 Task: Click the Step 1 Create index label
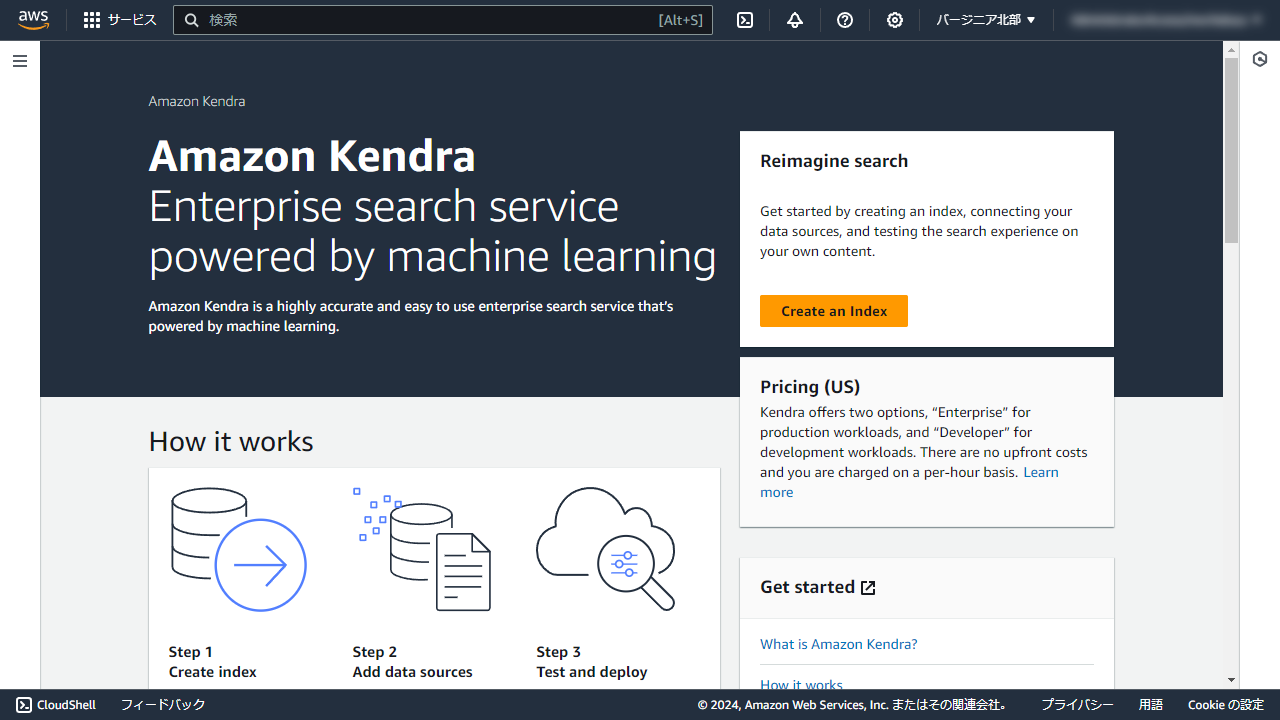pos(213,662)
